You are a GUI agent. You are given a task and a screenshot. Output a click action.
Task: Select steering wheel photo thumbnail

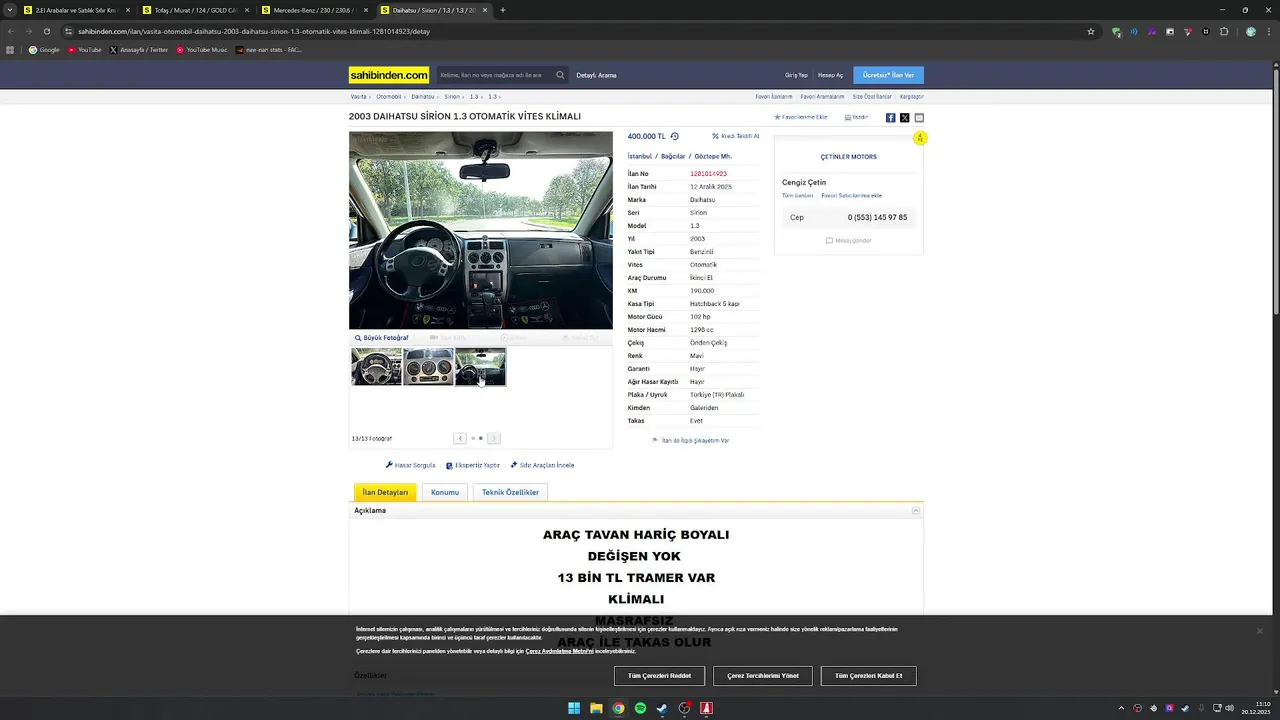point(377,367)
